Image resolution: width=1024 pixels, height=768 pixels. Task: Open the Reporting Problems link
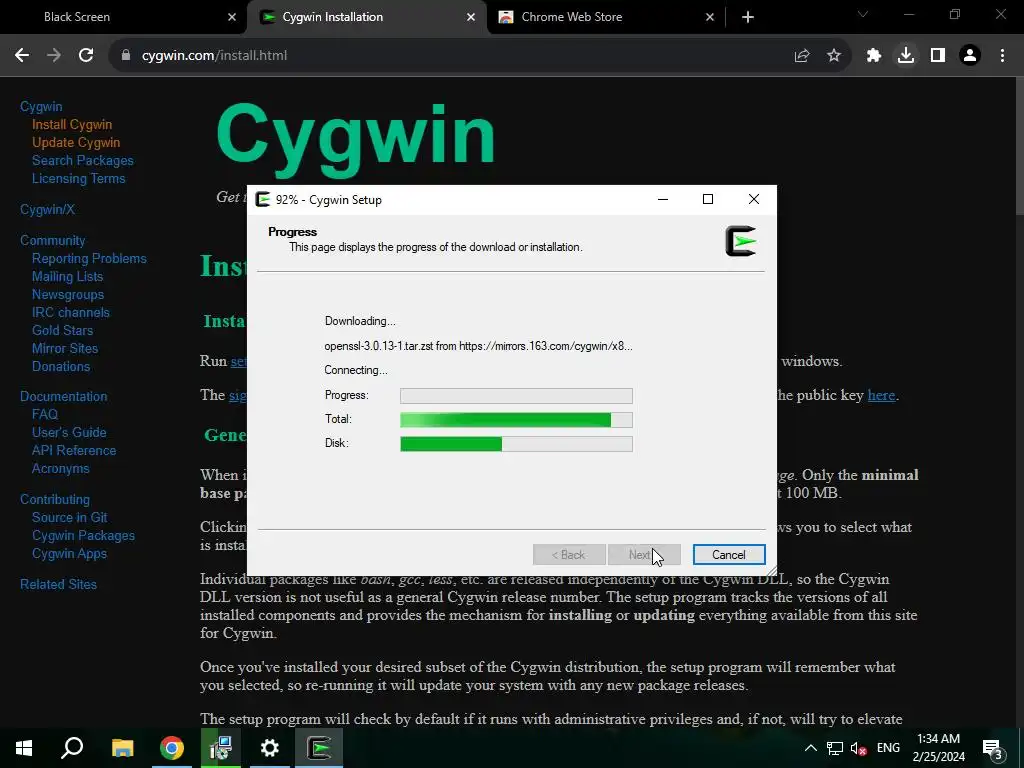point(89,258)
